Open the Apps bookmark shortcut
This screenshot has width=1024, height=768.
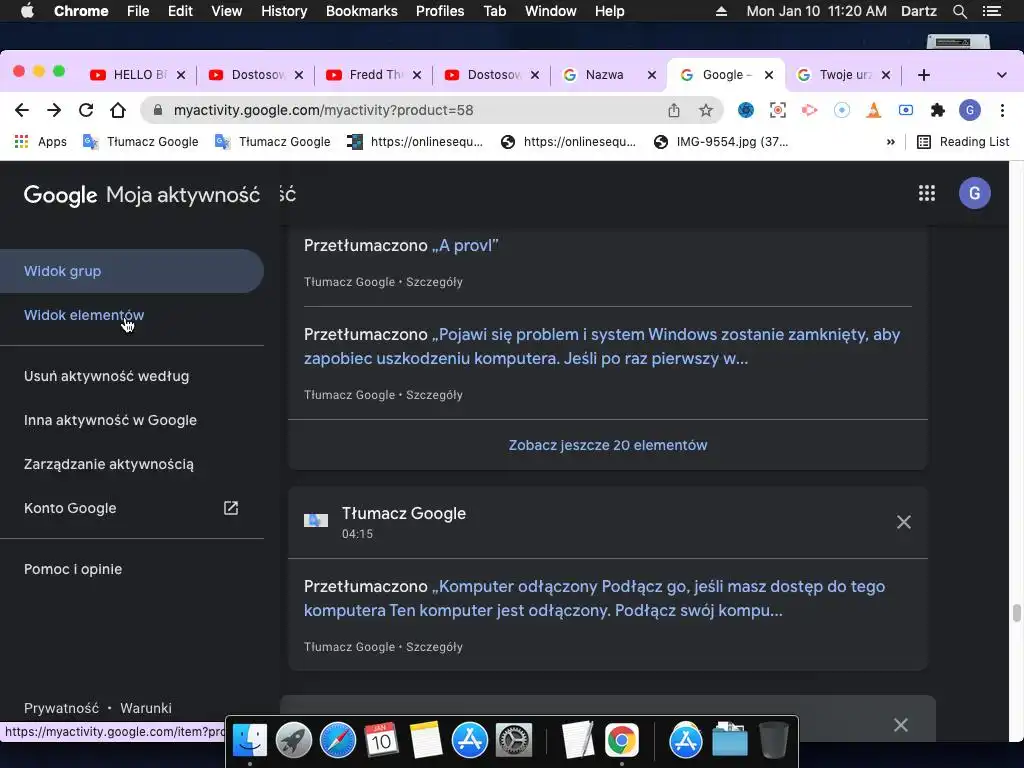click(x=40, y=142)
